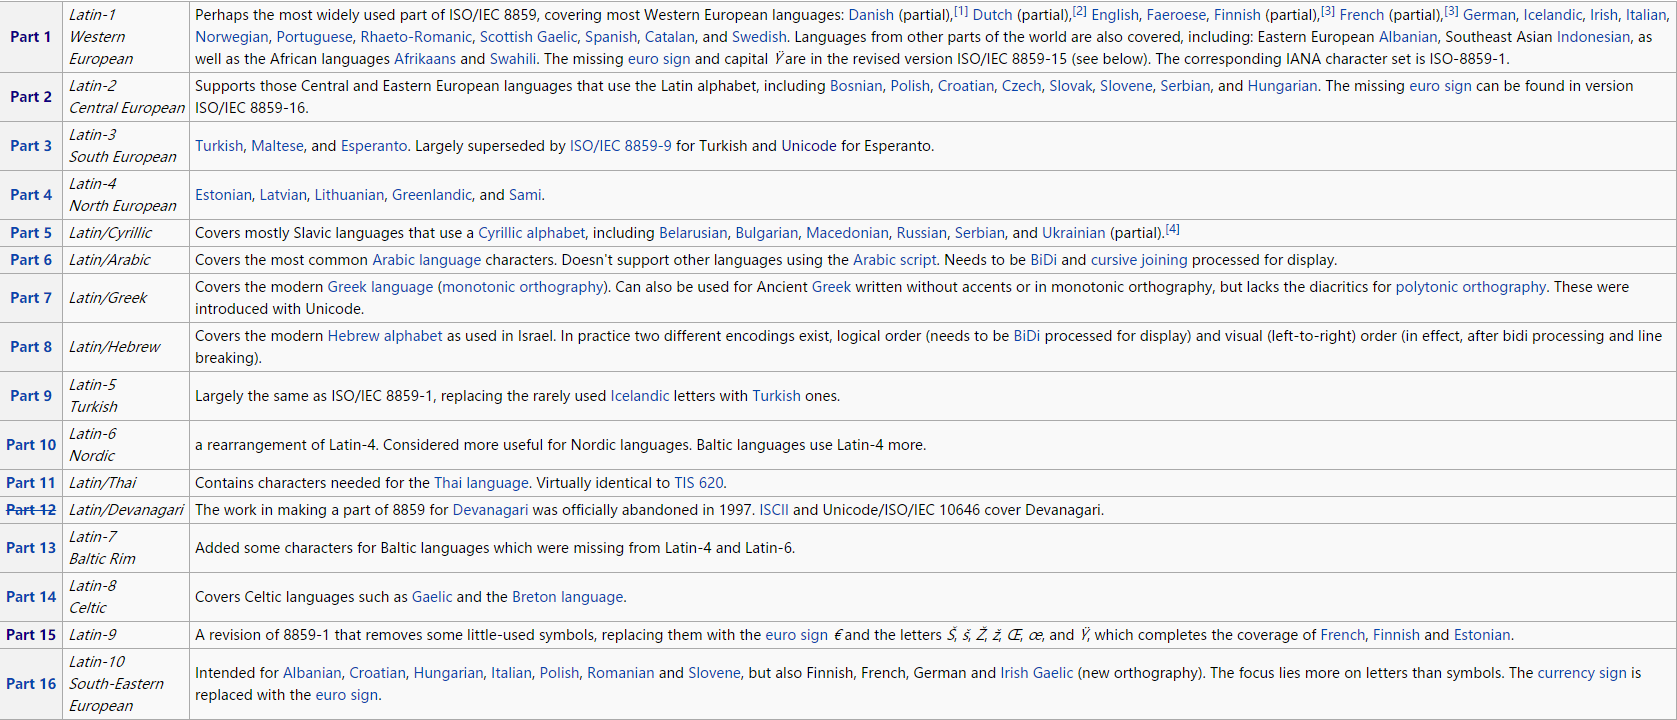1677x720 pixels.
Task: Open the Hebrew alphabet link
Action: (385, 336)
